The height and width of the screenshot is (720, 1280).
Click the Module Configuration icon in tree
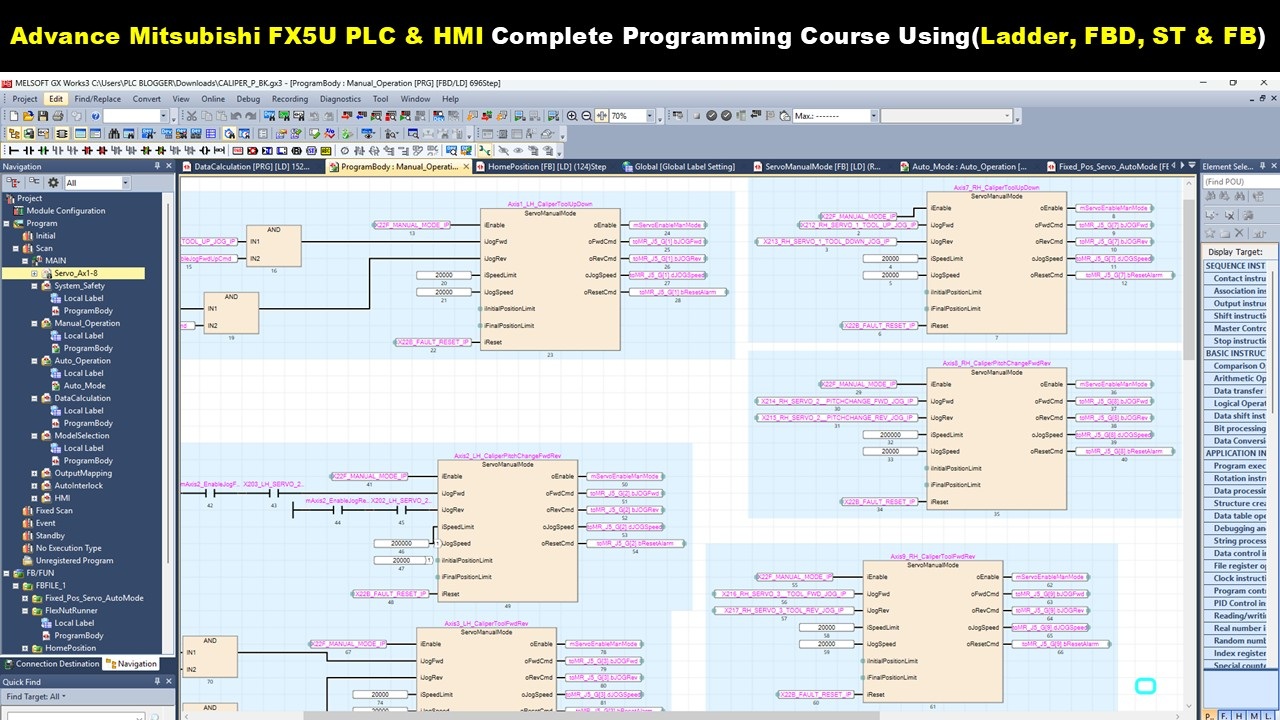pos(19,211)
